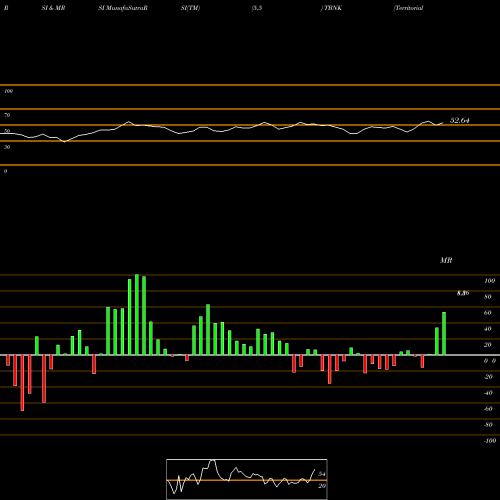Click the RSI axis label 70
The image size is (500, 500).
7,115
